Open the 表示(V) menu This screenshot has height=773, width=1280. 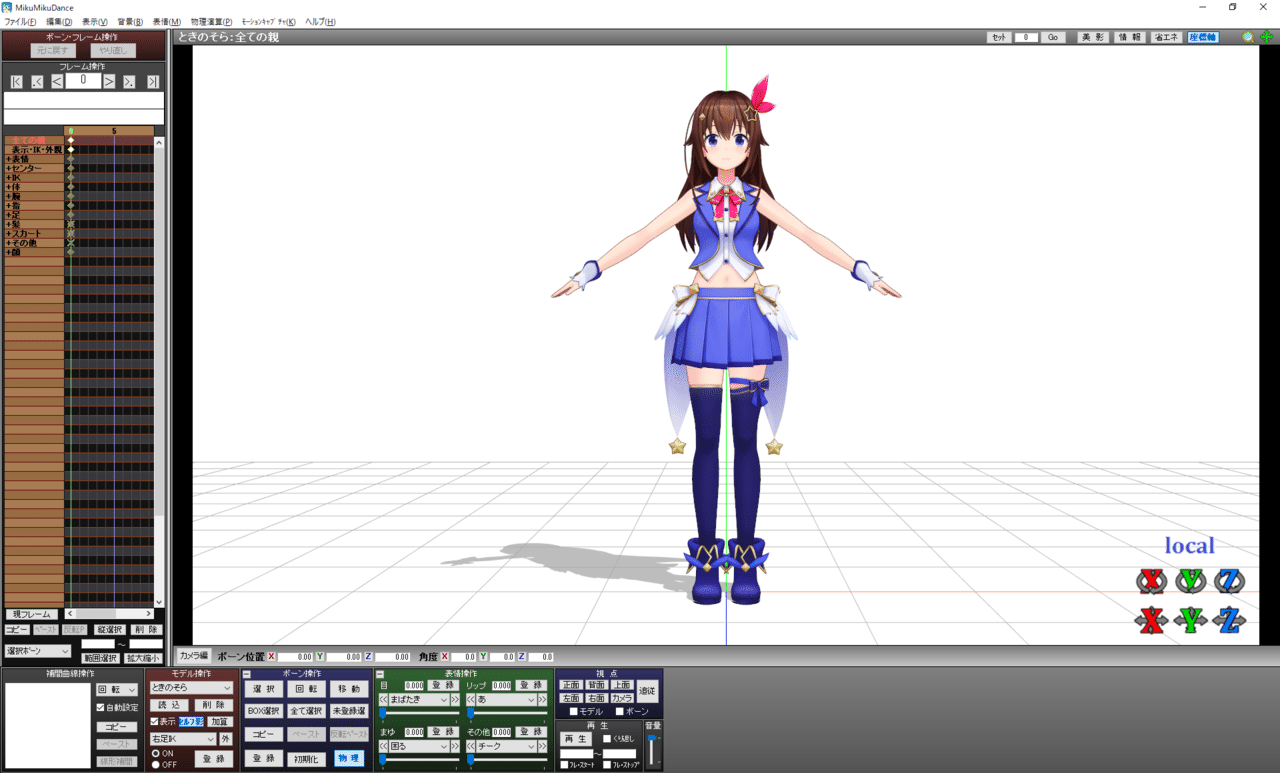pyautogui.click(x=95, y=21)
